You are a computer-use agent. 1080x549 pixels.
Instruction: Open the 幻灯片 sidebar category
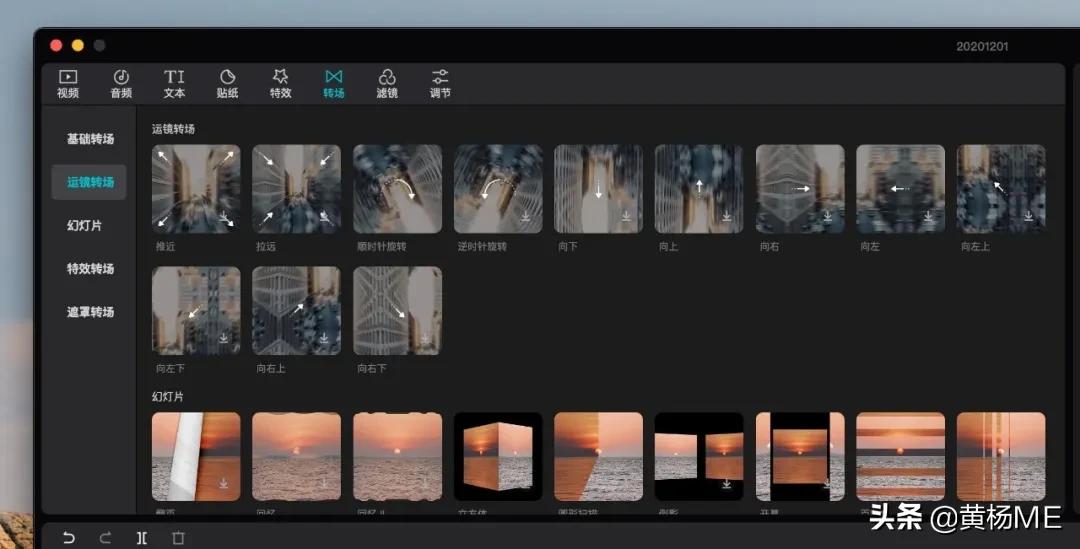[x=84, y=226]
